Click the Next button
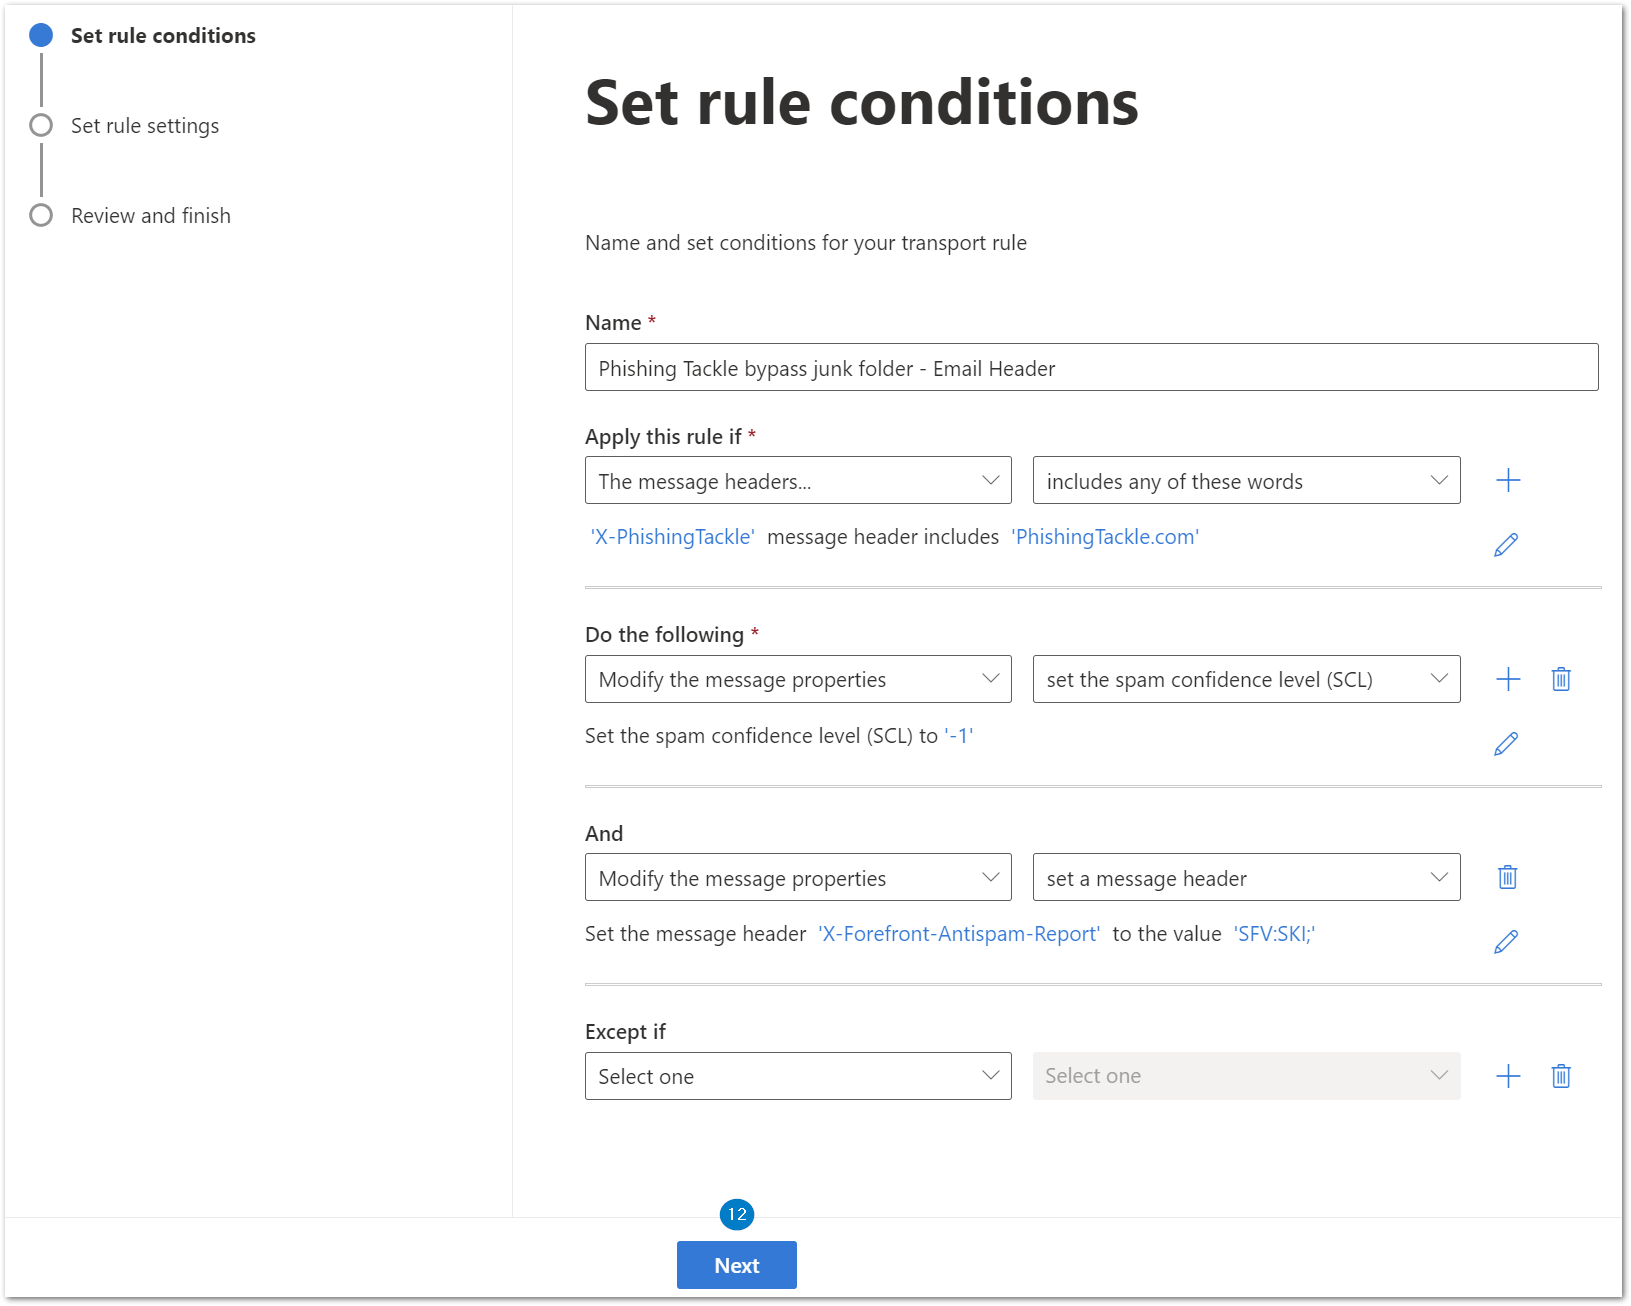 (x=737, y=1265)
